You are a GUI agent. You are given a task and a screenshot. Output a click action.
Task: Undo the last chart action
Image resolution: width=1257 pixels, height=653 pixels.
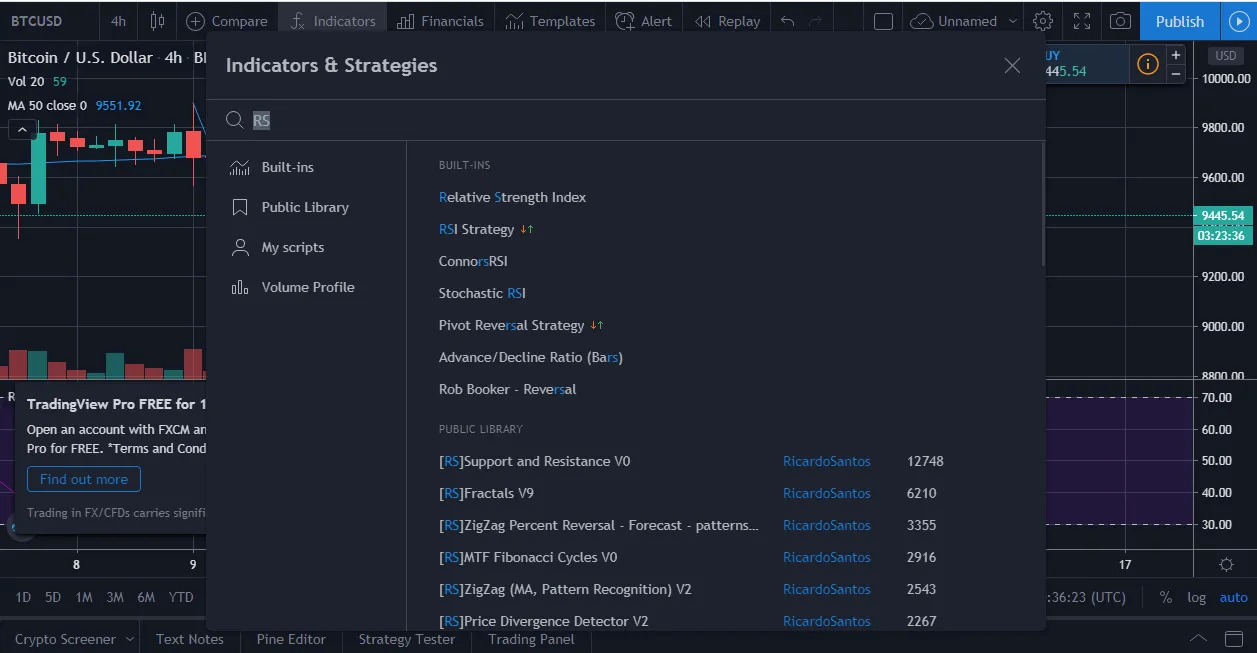point(788,21)
